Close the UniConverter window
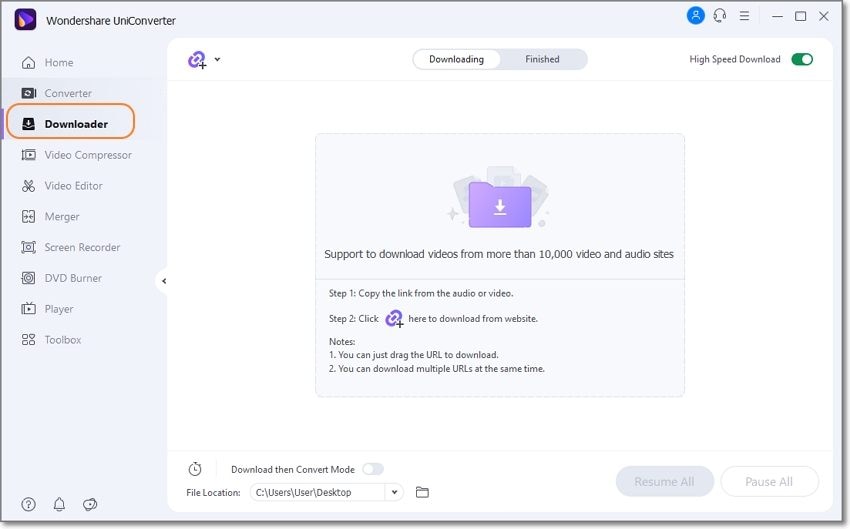850x529 pixels. click(823, 16)
